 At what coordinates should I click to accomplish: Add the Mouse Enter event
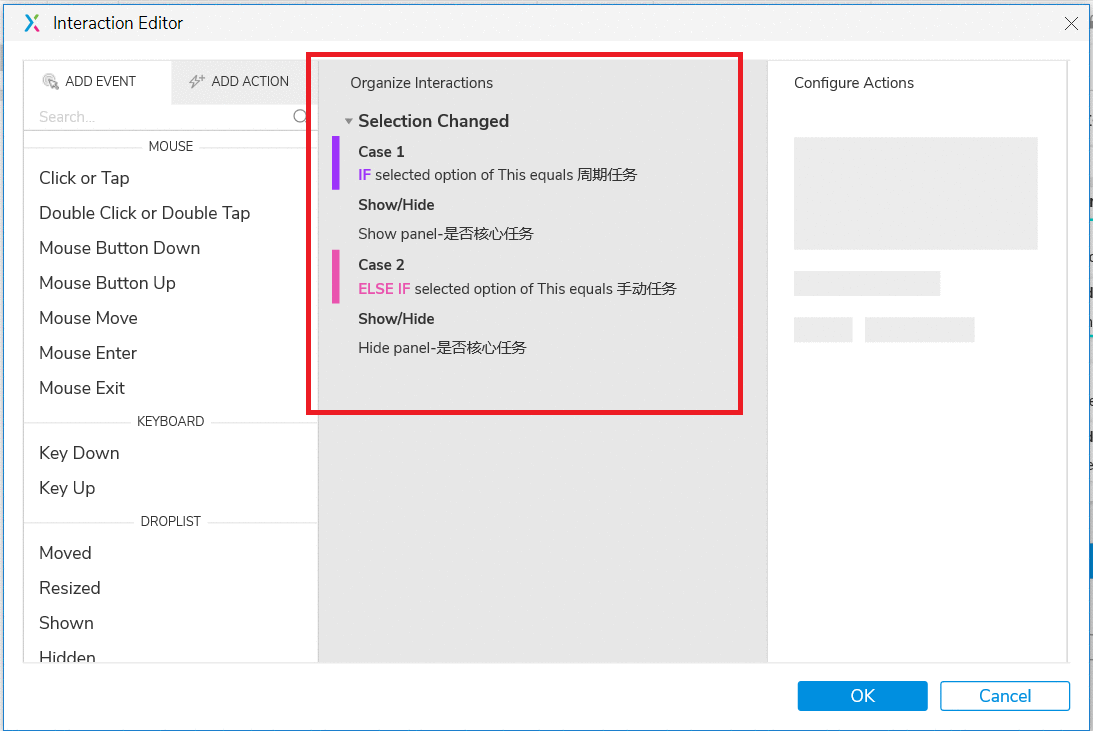88,353
